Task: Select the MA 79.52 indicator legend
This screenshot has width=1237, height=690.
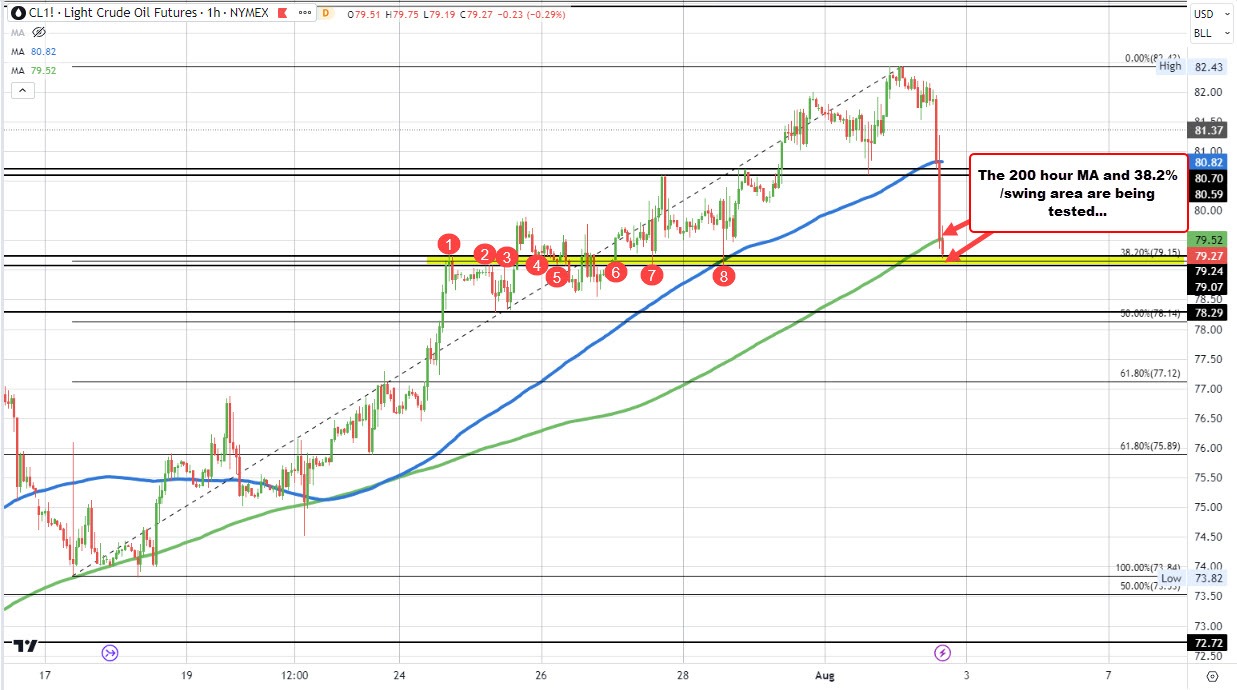Action: (x=33, y=70)
